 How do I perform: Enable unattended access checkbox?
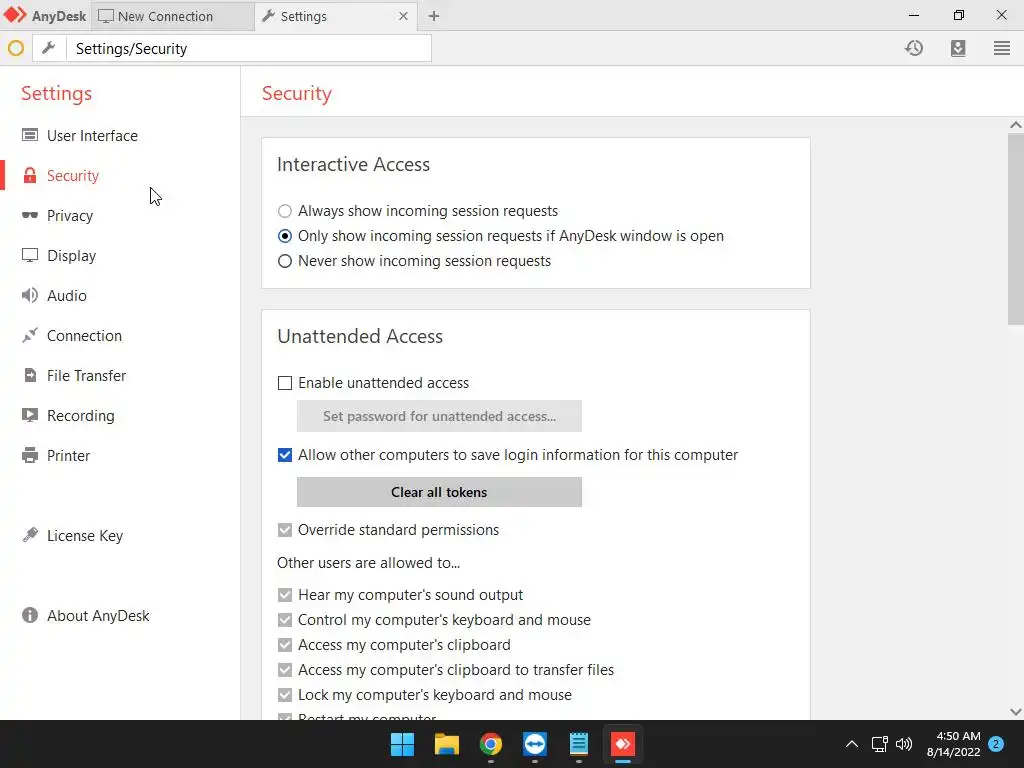285,383
